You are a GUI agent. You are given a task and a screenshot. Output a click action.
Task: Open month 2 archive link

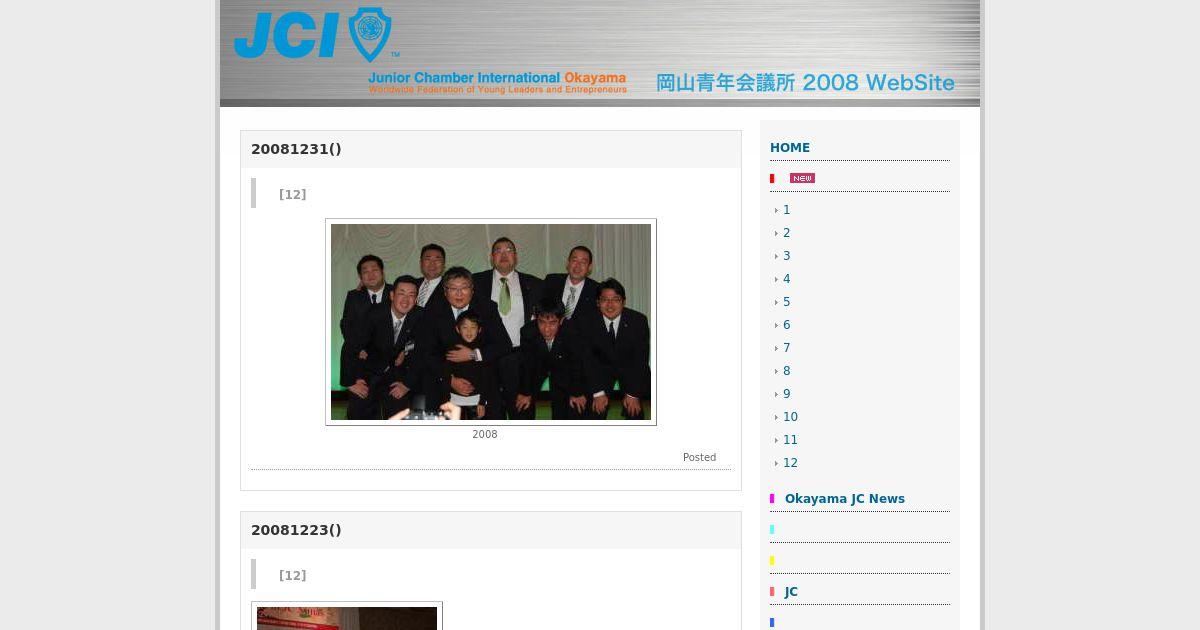[x=786, y=233]
